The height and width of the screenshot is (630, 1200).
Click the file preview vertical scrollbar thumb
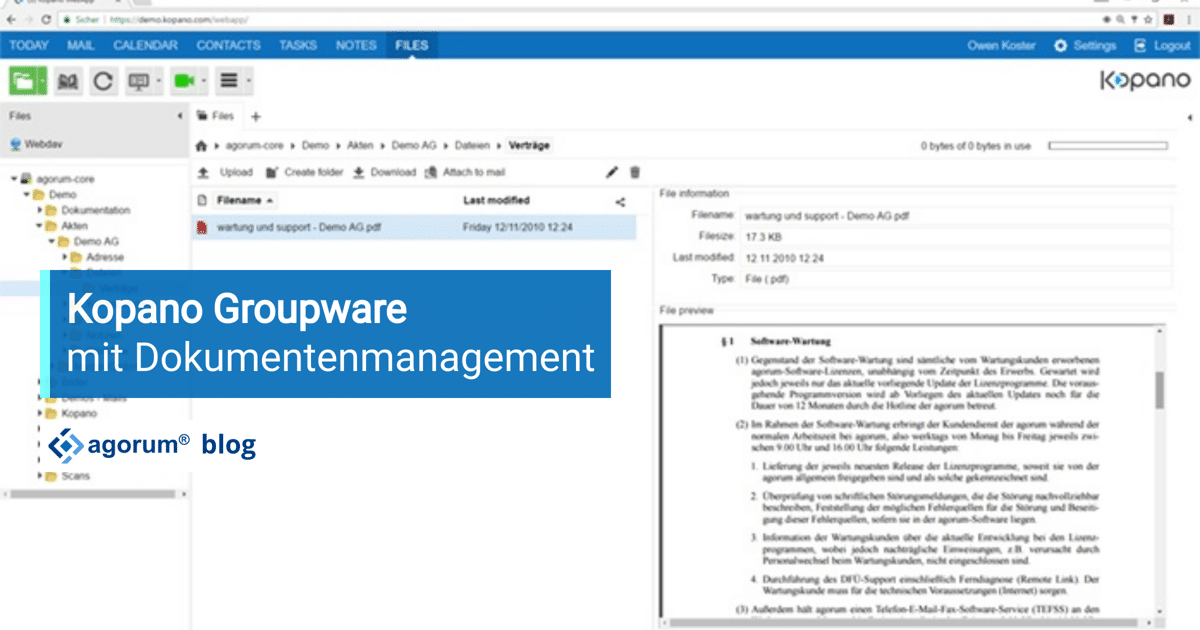1159,390
